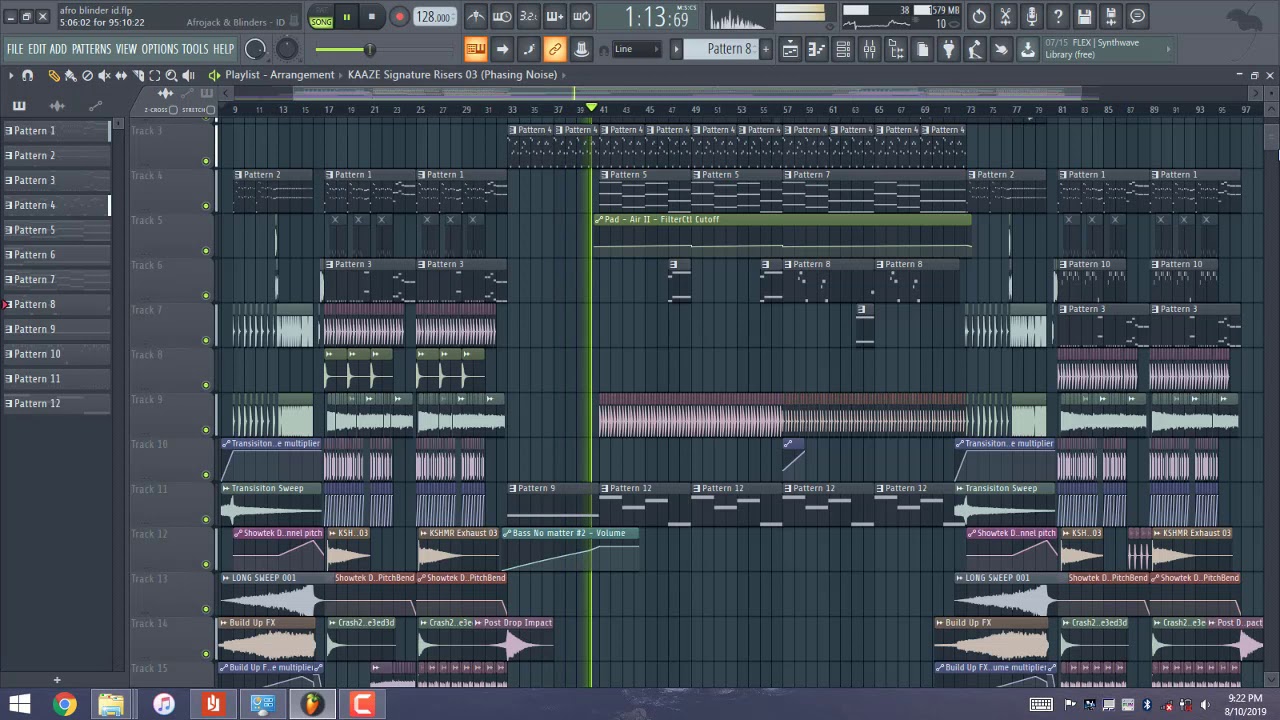Enable the Z-CROSS checkbox
Viewport: 1280px width, 720px height.
tap(172, 110)
